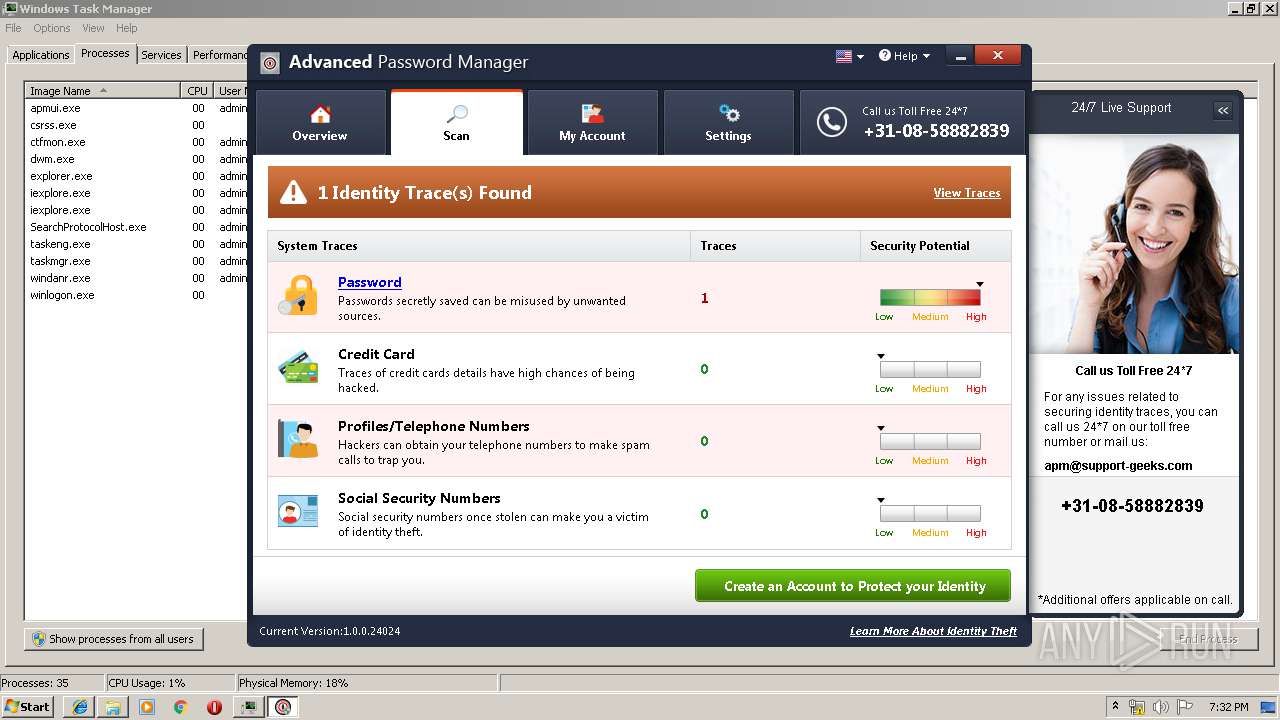Click the support agent photo

tap(1133, 244)
